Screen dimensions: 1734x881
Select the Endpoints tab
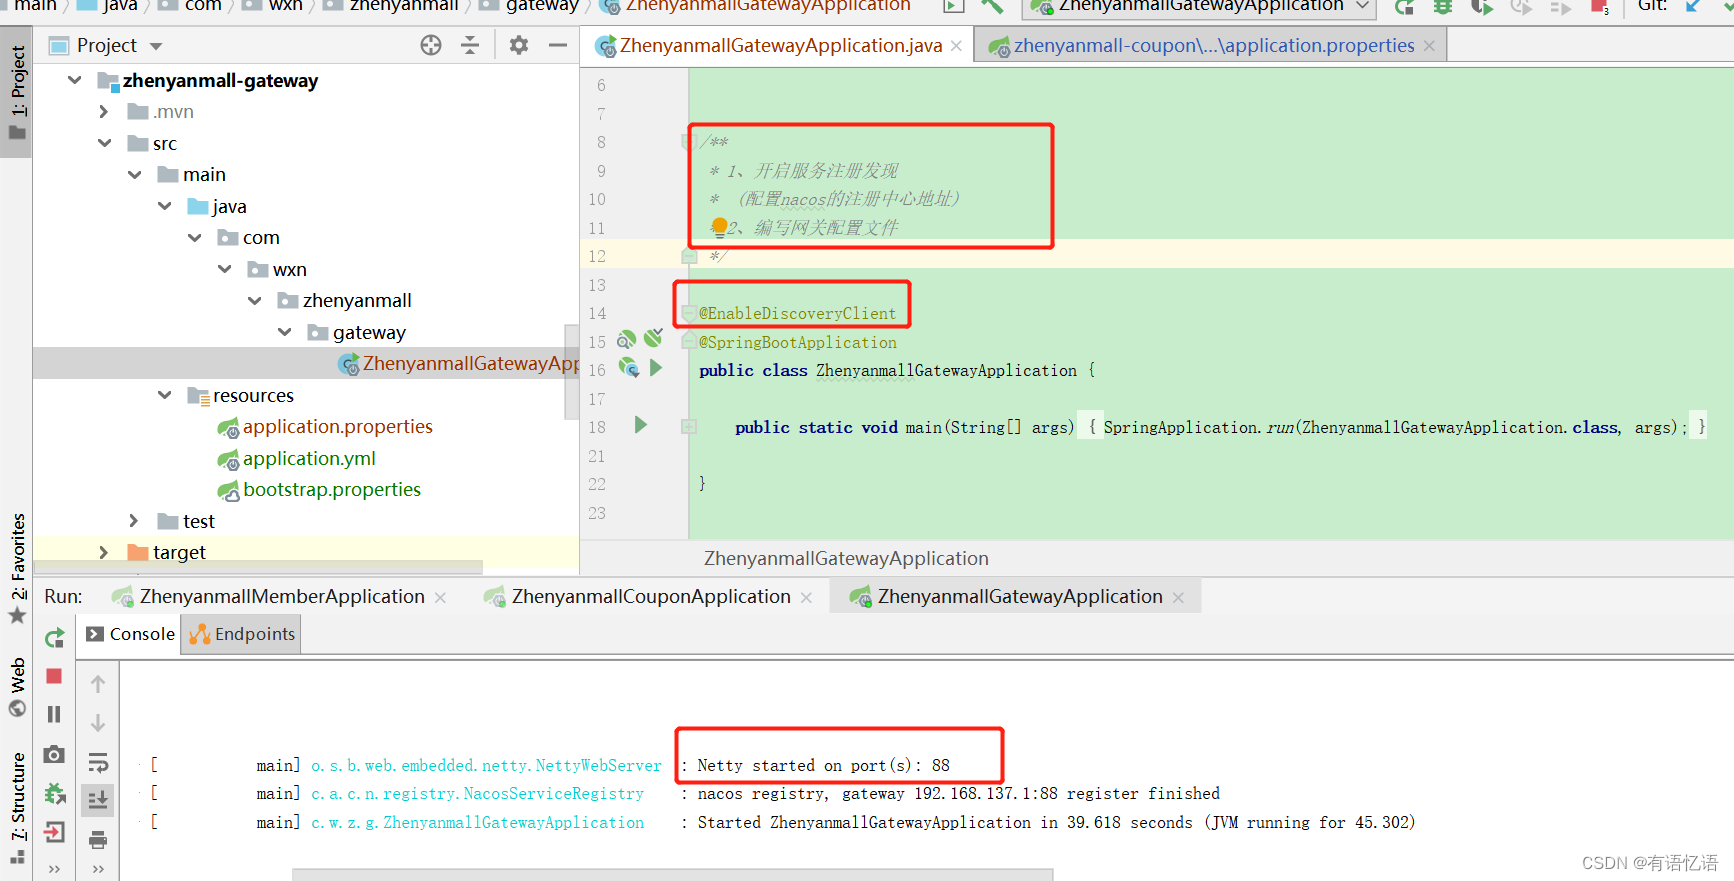241,634
